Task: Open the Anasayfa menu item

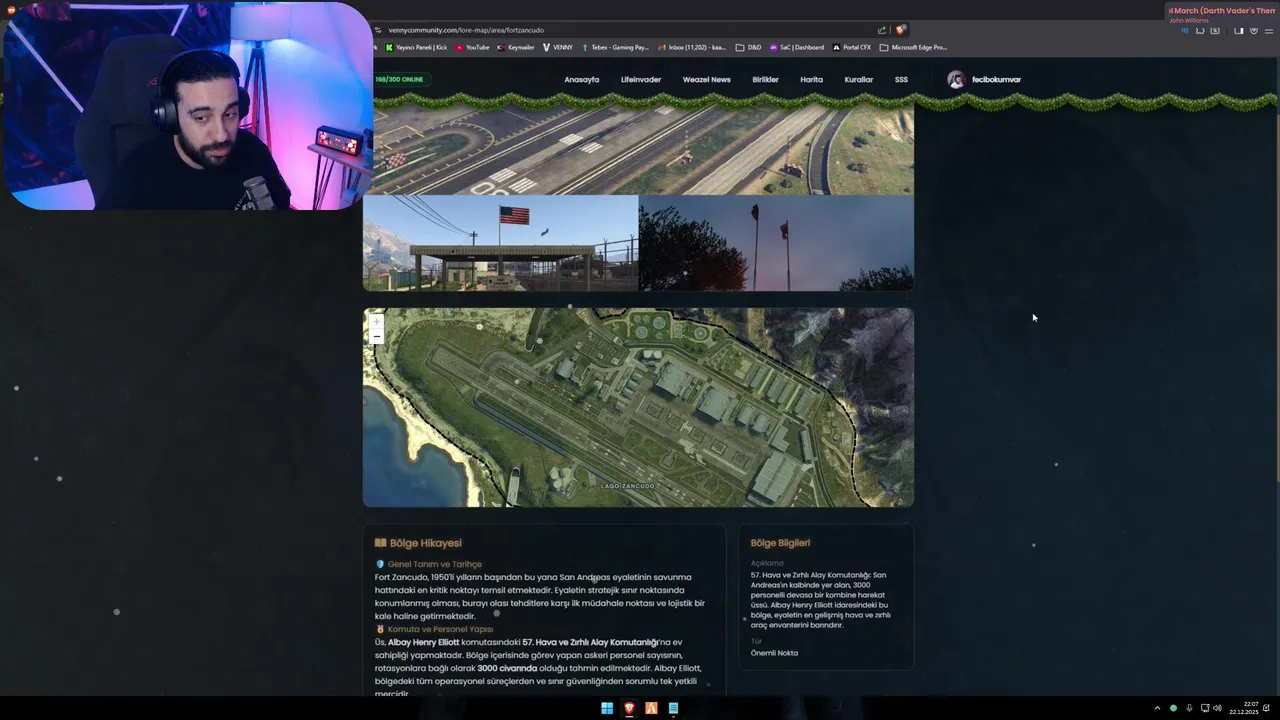Action: pos(581,80)
